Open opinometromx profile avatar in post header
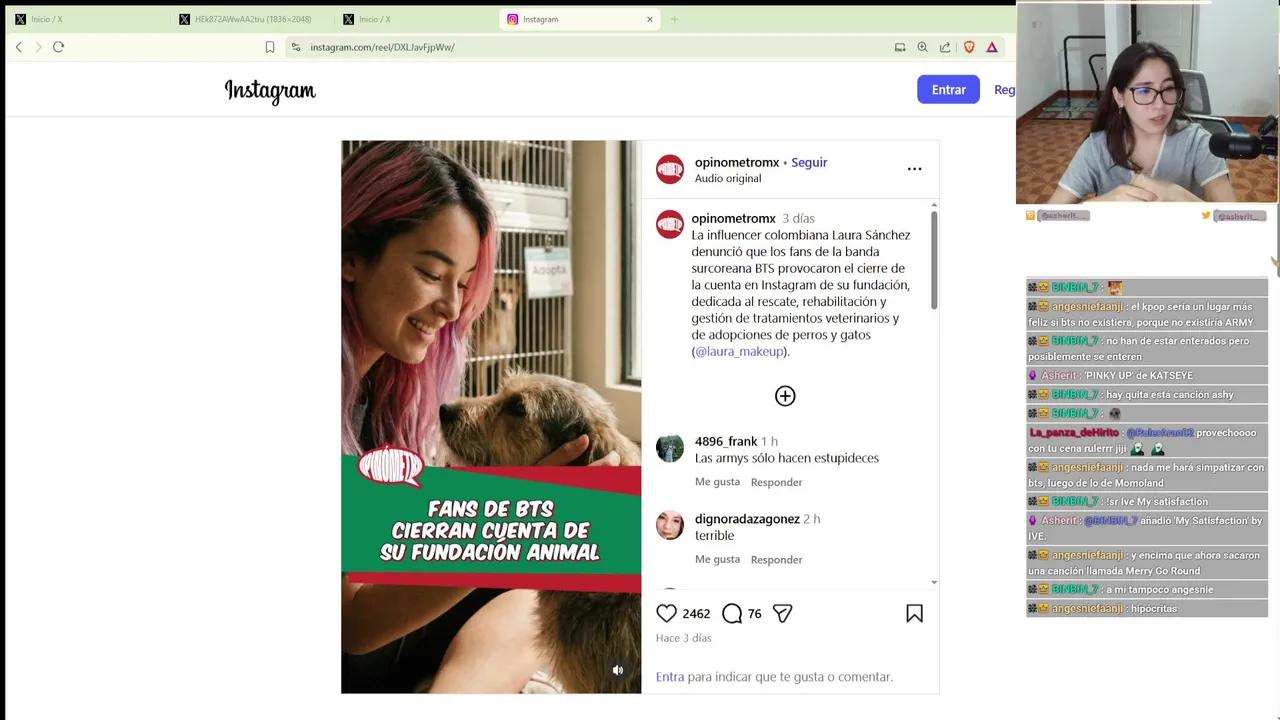 (670, 169)
